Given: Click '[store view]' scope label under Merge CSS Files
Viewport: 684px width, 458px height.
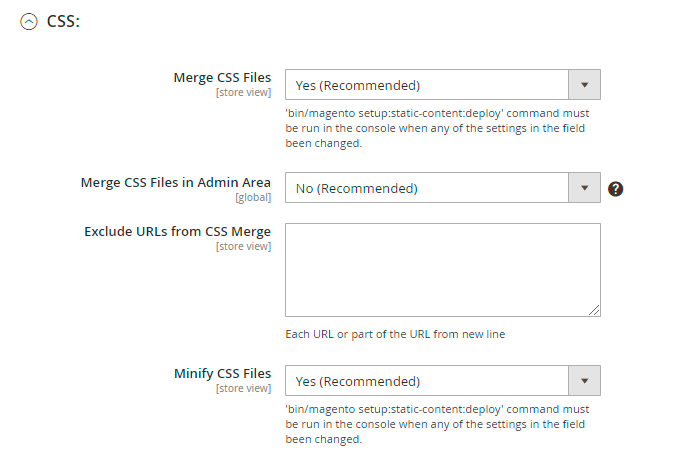Looking at the screenshot, I should pyautogui.click(x=243, y=93).
